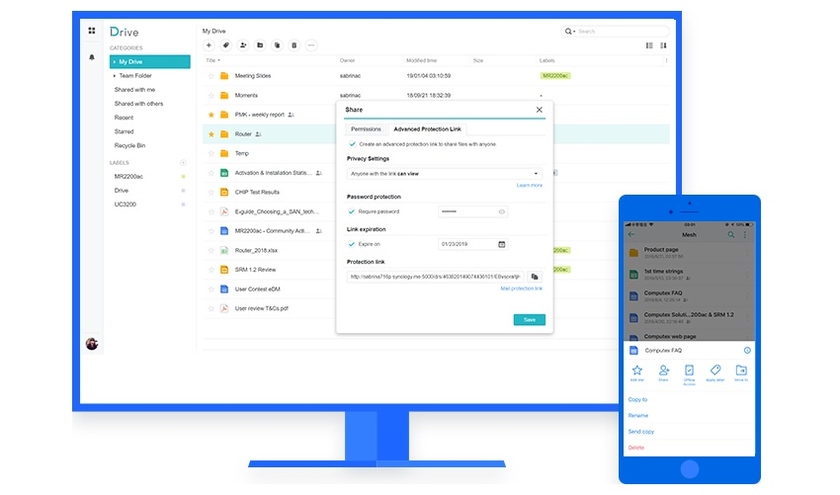
Task: Open the app grid menu icon
Action: (92, 31)
